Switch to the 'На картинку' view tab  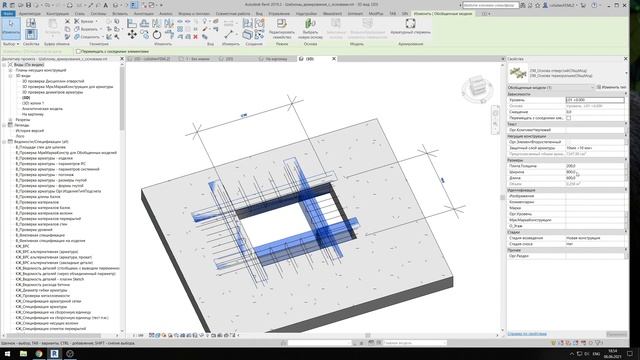click(x=276, y=59)
